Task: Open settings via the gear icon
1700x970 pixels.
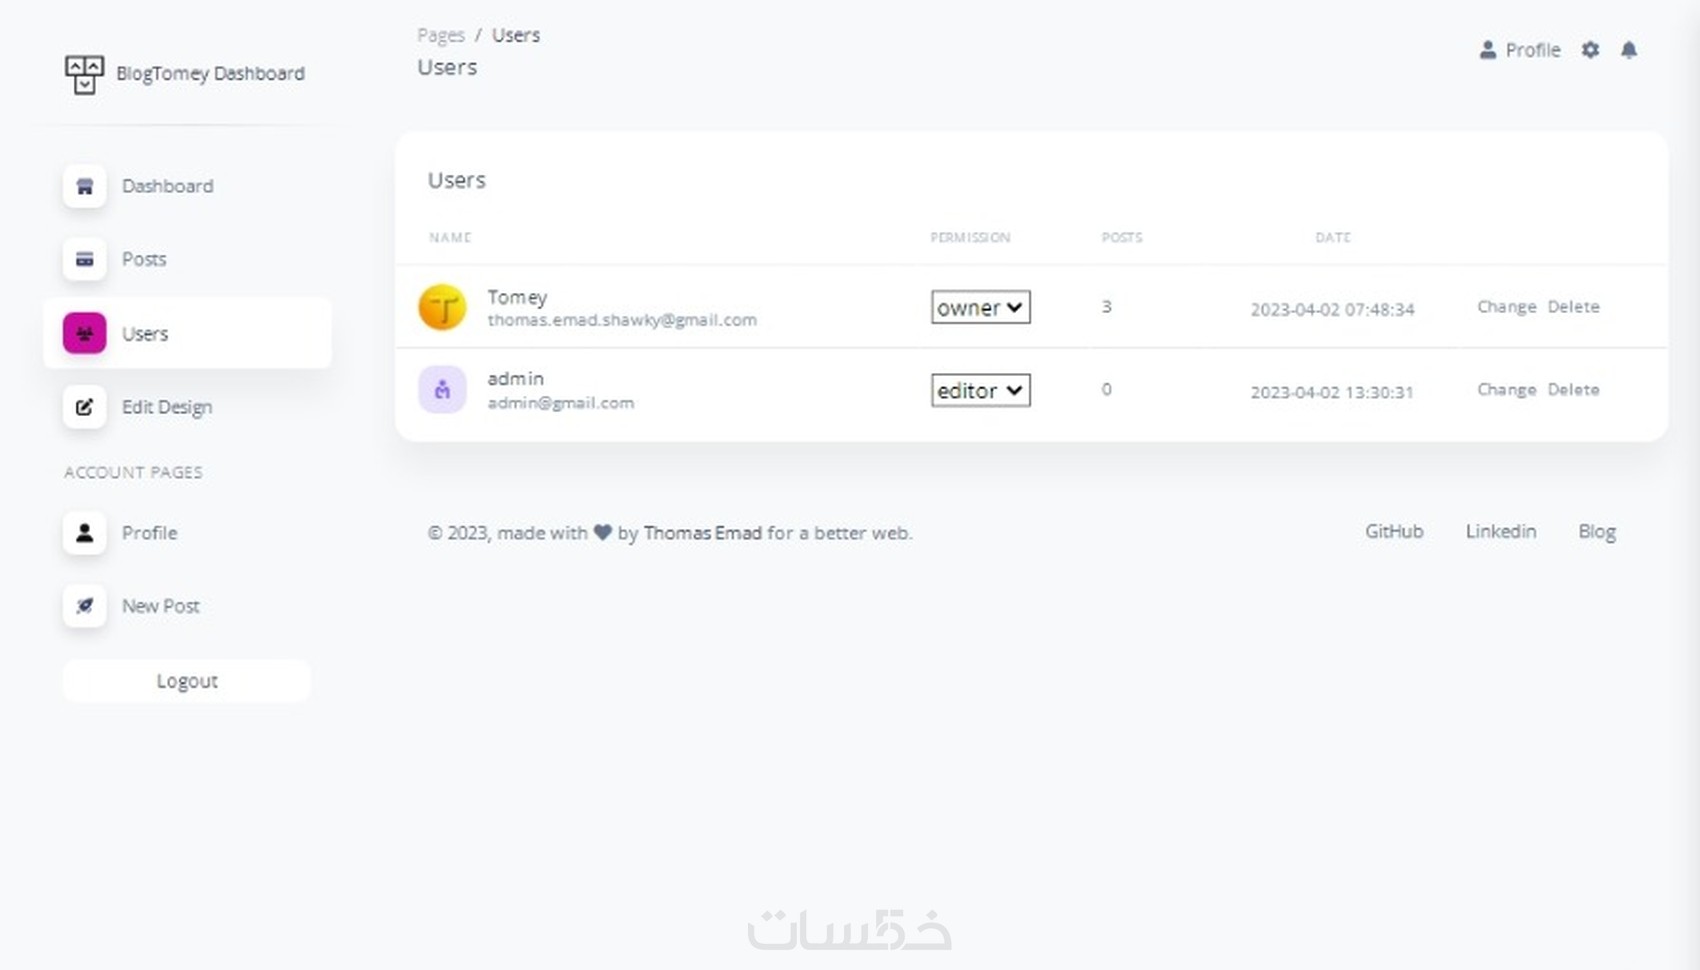Action: (1590, 50)
